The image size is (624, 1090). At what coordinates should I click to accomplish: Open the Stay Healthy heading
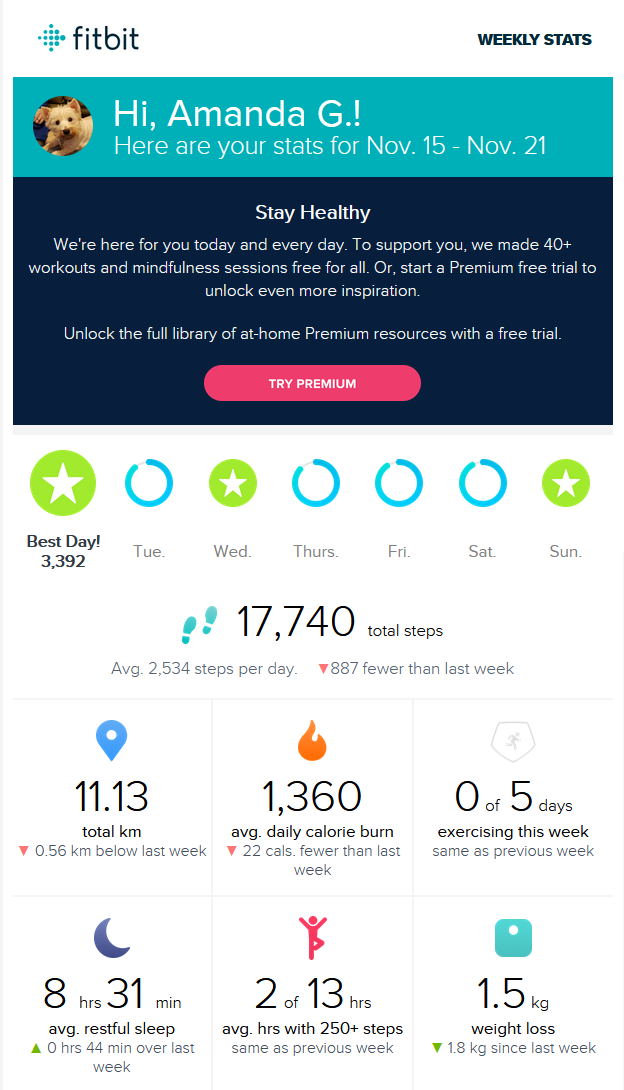tap(312, 212)
